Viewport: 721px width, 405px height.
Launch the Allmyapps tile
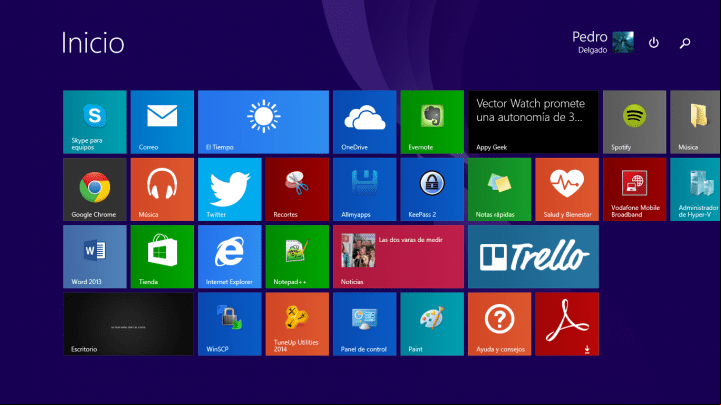click(x=365, y=189)
